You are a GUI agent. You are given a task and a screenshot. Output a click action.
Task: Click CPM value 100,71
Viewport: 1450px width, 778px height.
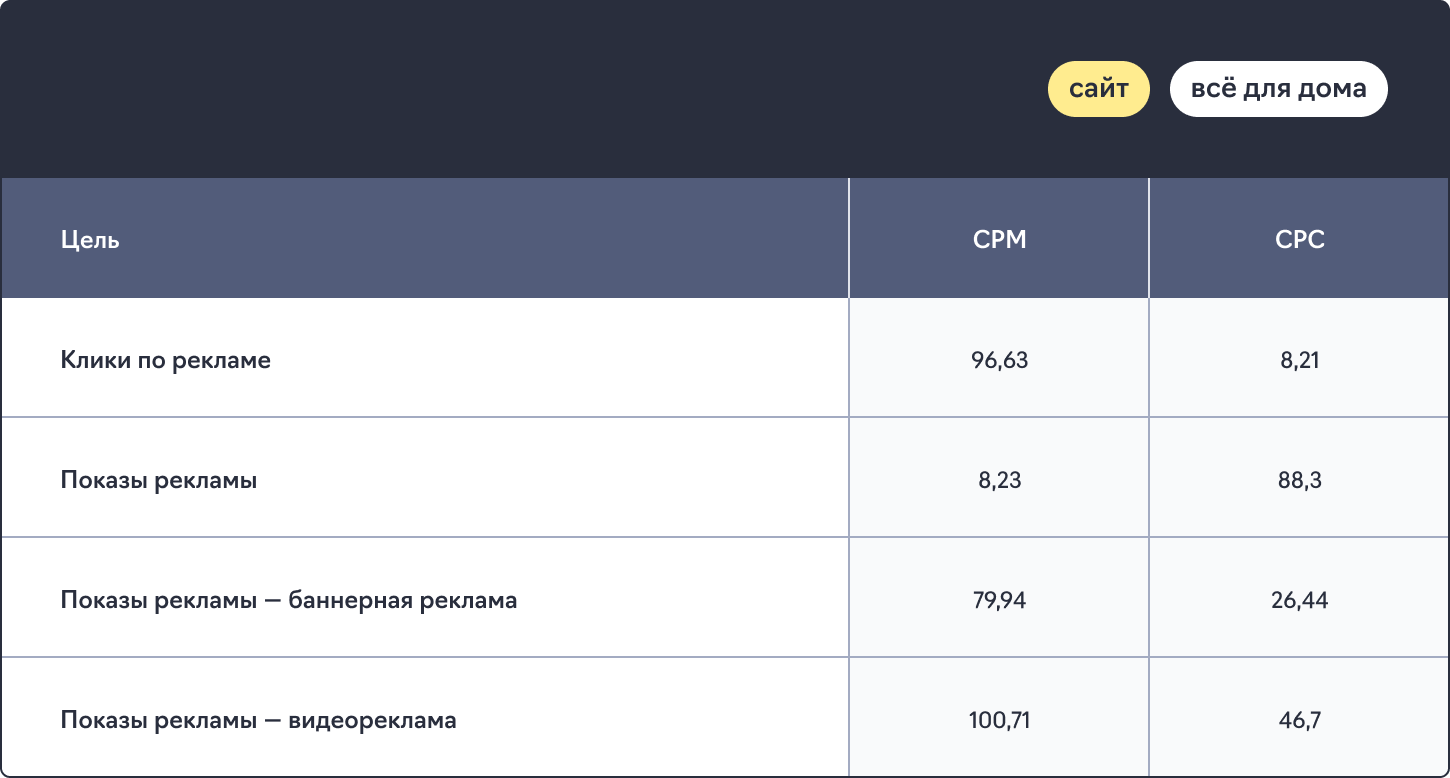click(x=999, y=720)
